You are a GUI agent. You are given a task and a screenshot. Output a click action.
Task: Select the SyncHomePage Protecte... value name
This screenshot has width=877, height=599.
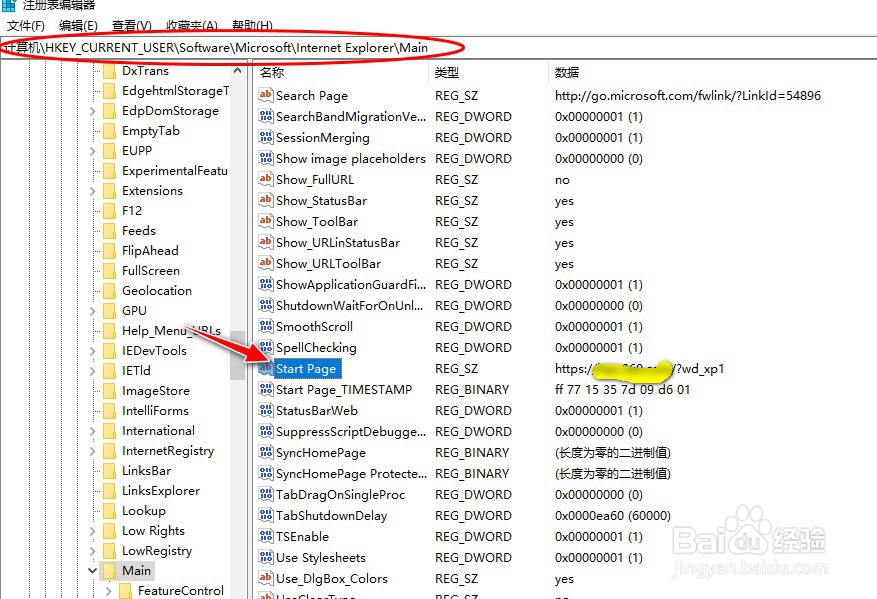tap(351, 474)
